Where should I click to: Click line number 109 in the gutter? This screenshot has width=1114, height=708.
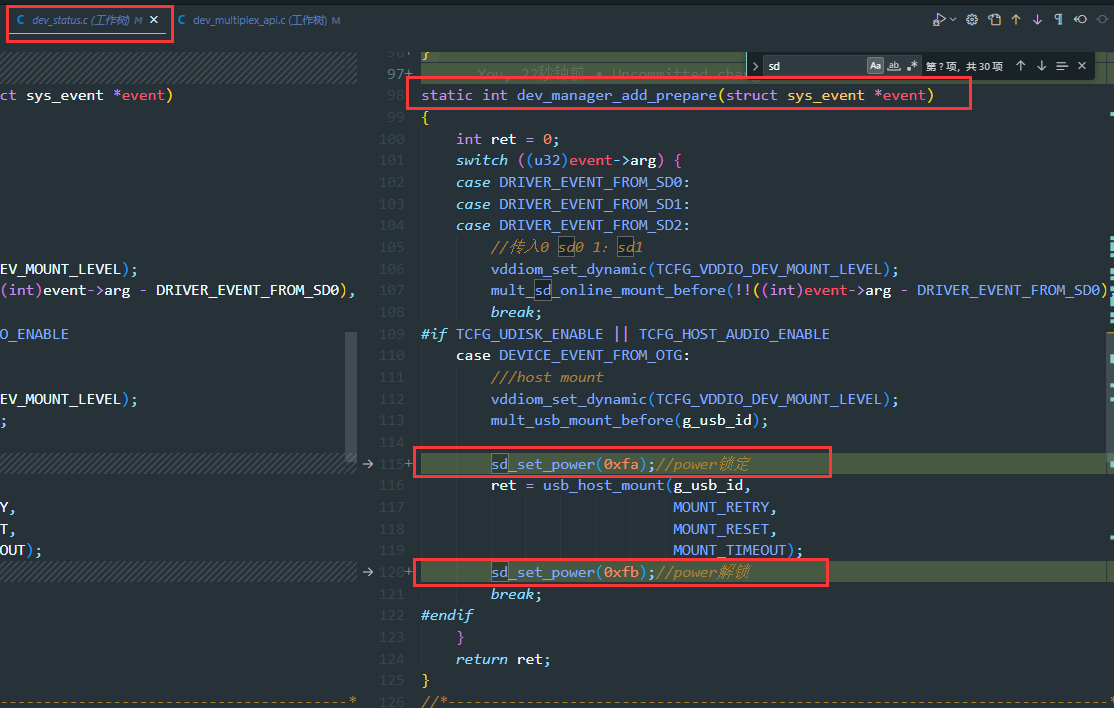pos(391,334)
